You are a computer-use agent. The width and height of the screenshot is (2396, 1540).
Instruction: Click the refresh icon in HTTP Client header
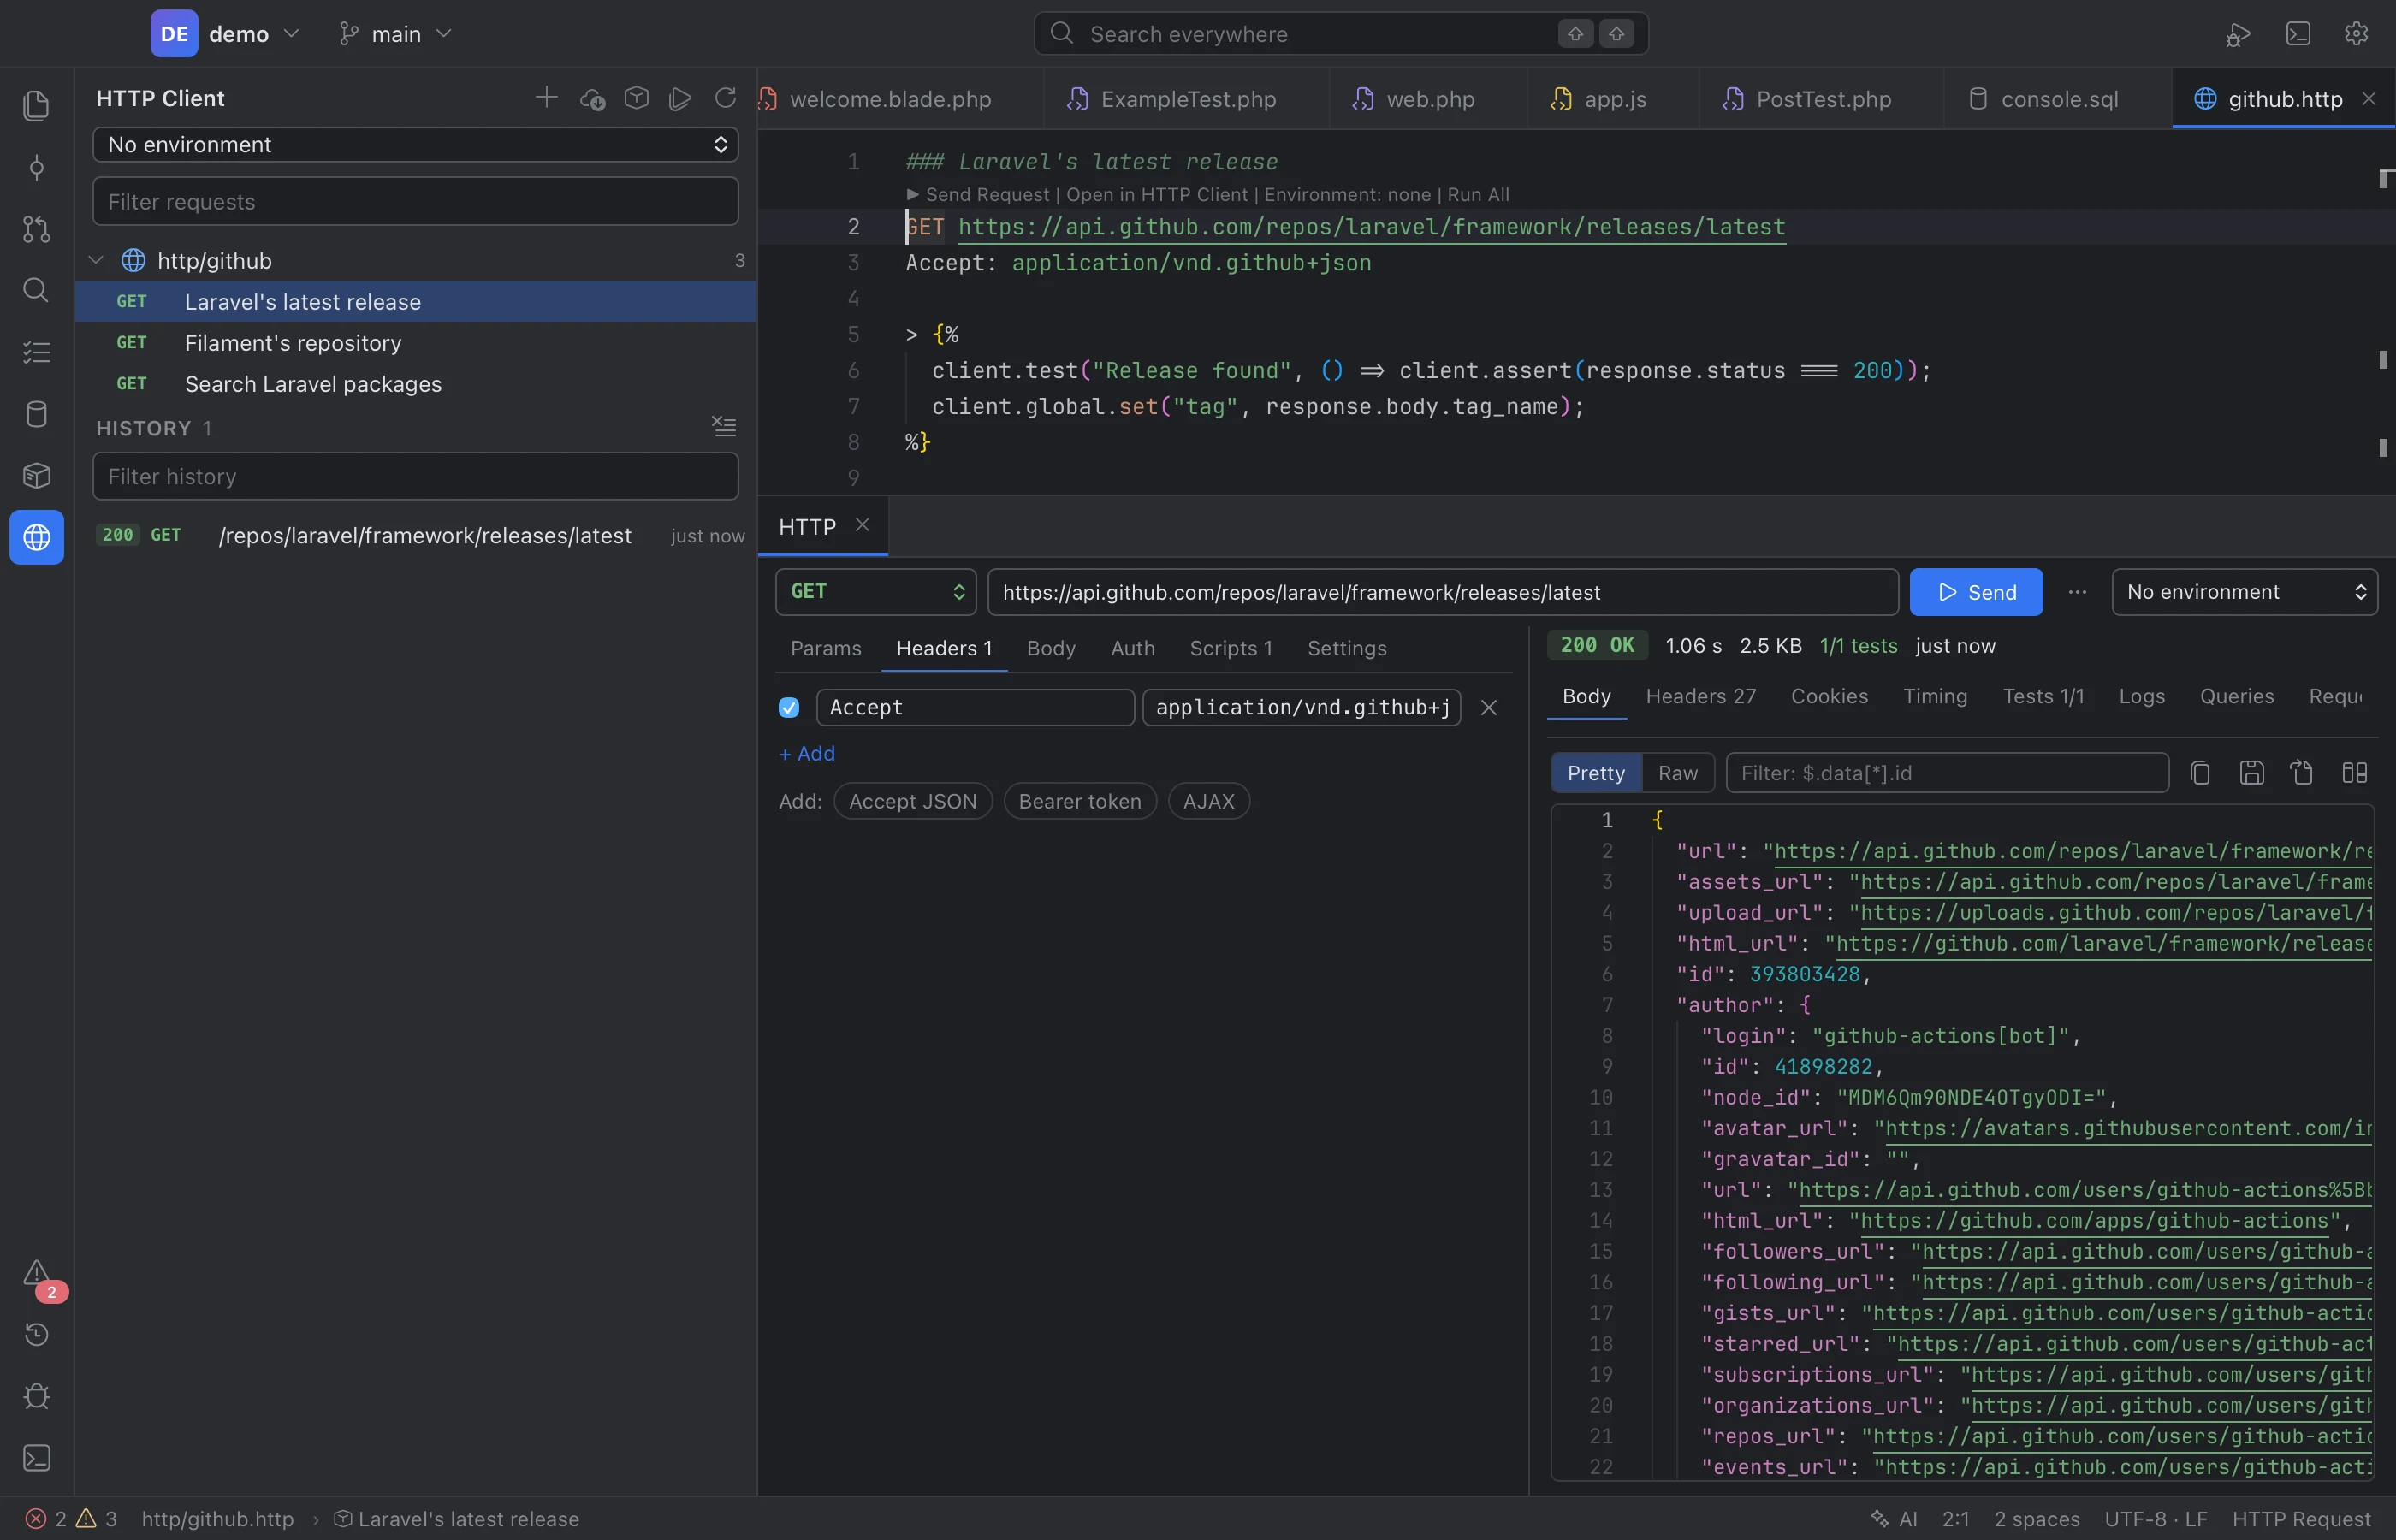point(725,97)
